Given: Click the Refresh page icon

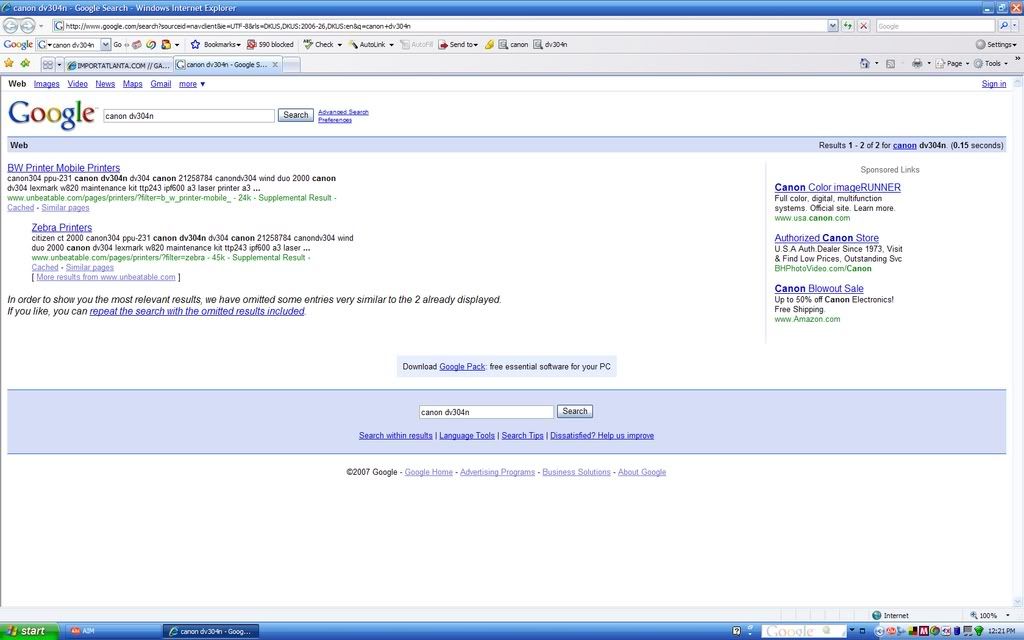Looking at the screenshot, I should coord(848,26).
